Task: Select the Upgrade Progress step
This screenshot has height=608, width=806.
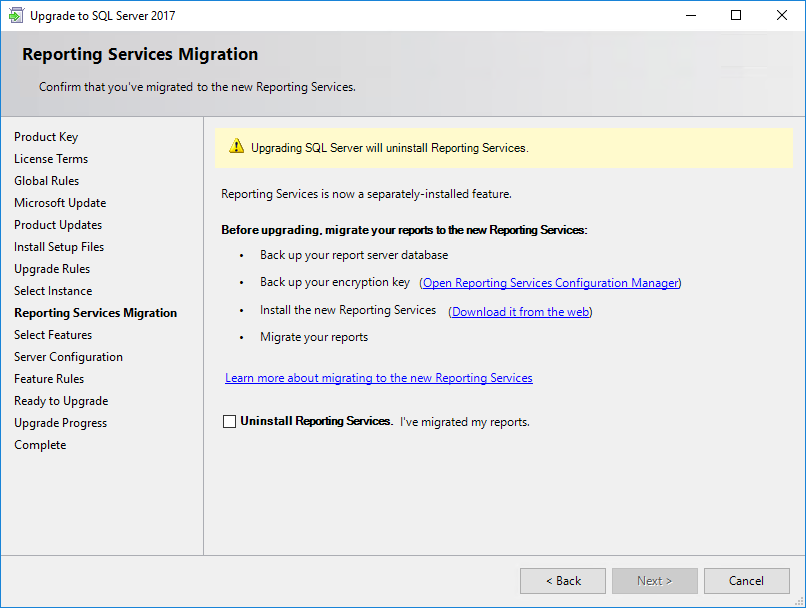Action: (x=61, y=423)
